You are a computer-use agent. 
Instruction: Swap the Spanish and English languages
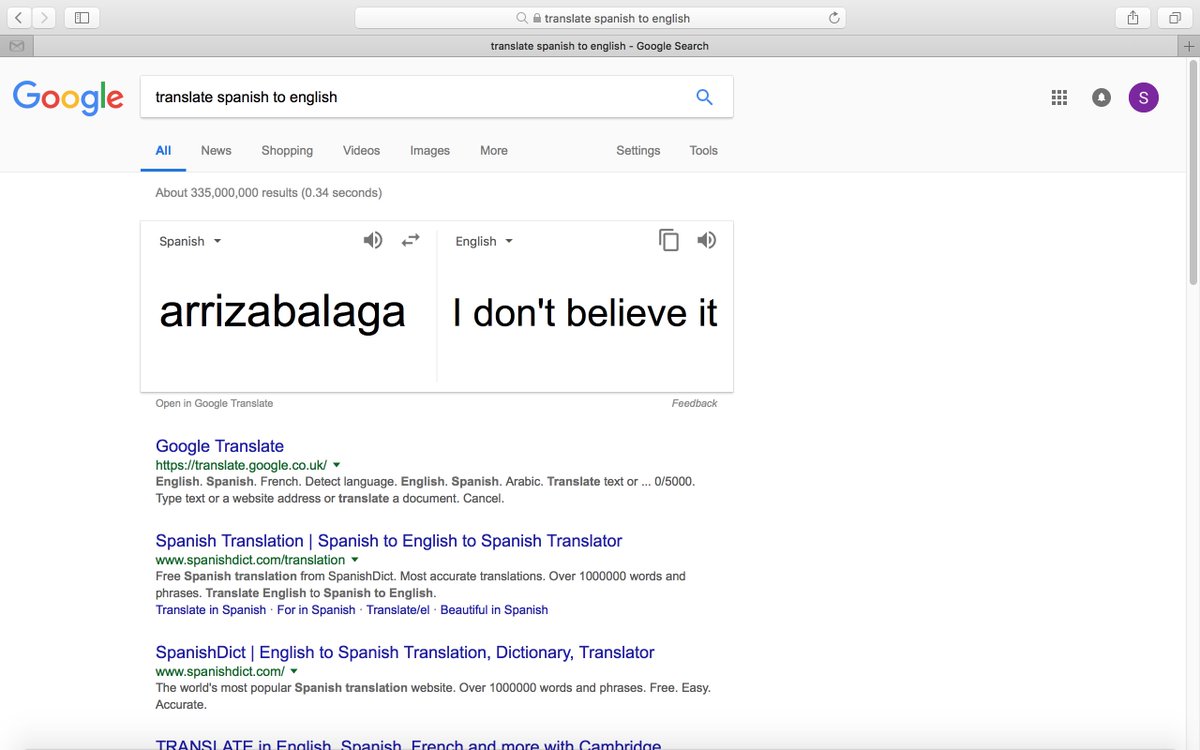tap(410, 240)
